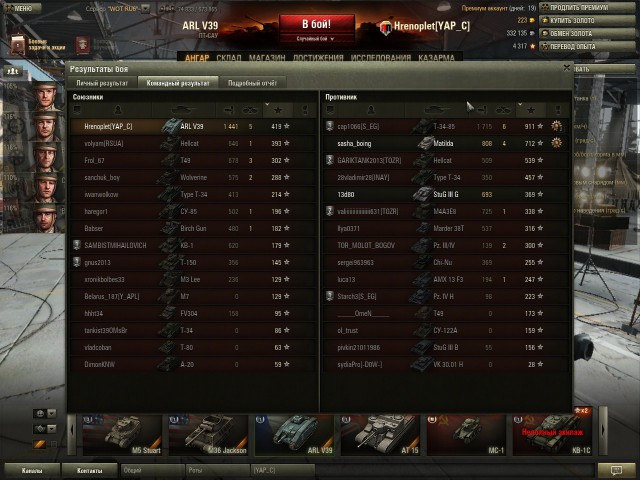Click the red booklet icon beside combat missions

[82, 45]
